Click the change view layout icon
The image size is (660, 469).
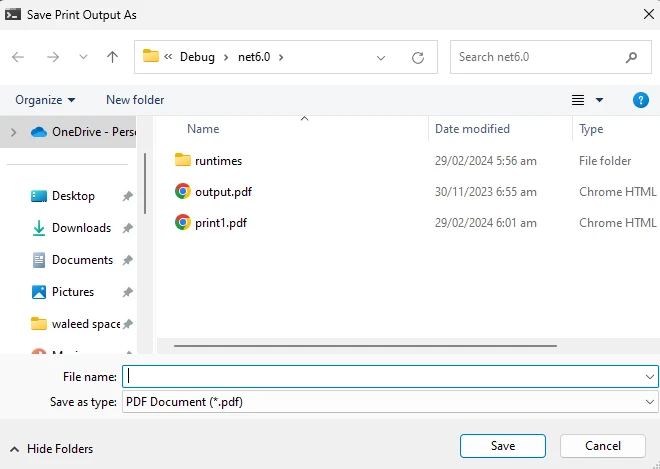pyautogui.click(x=578, y=100)
